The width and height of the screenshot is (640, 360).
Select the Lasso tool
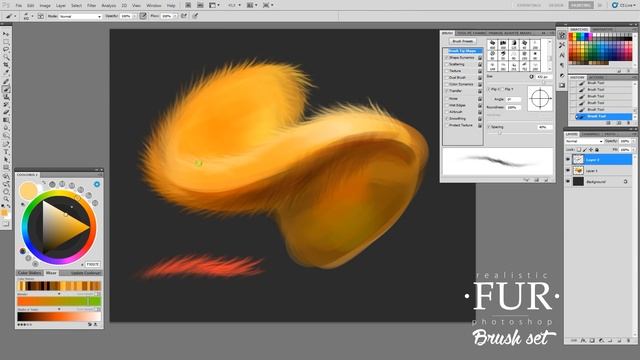coord(6,49)
